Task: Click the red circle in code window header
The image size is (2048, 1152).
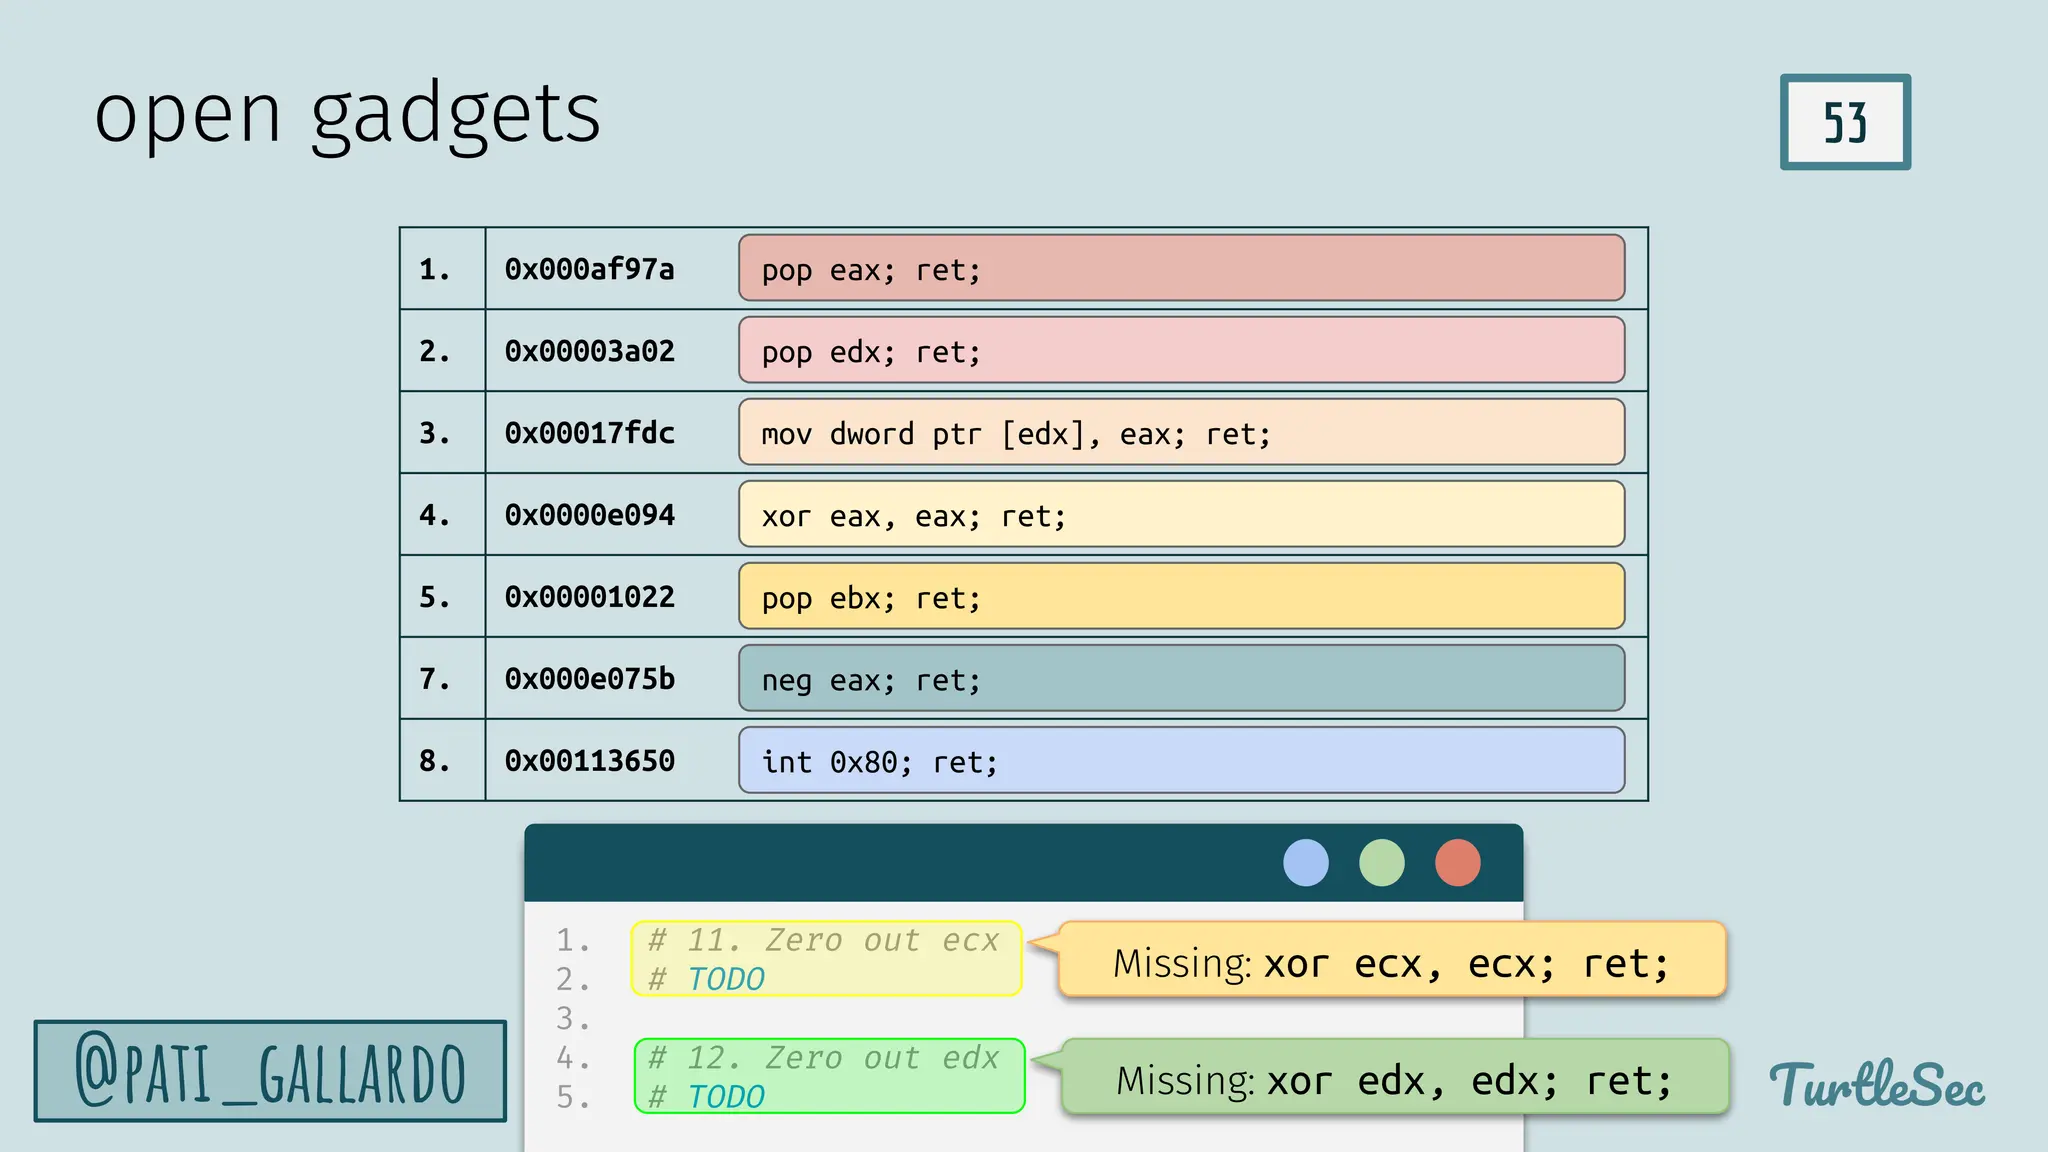Action: 1458,862
